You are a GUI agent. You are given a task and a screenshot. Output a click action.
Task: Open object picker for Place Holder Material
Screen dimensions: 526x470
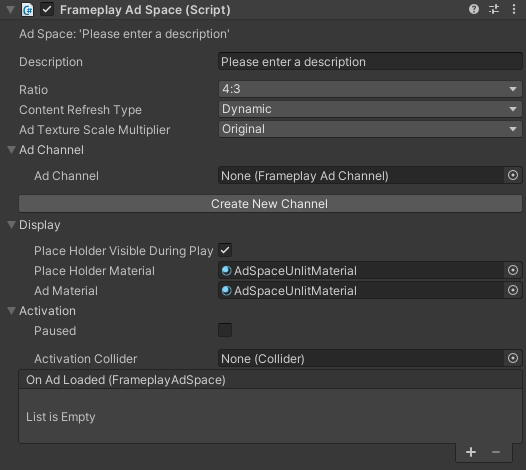click(513, 270)
